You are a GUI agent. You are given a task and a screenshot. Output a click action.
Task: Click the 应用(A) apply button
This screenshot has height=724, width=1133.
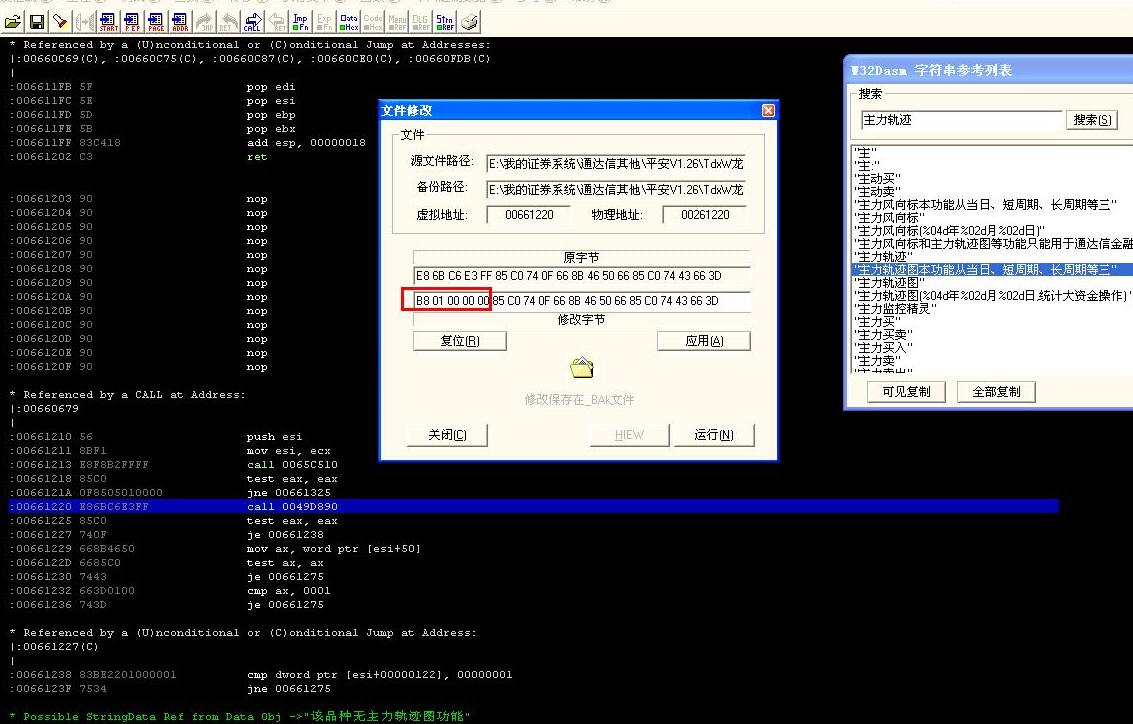703,341
